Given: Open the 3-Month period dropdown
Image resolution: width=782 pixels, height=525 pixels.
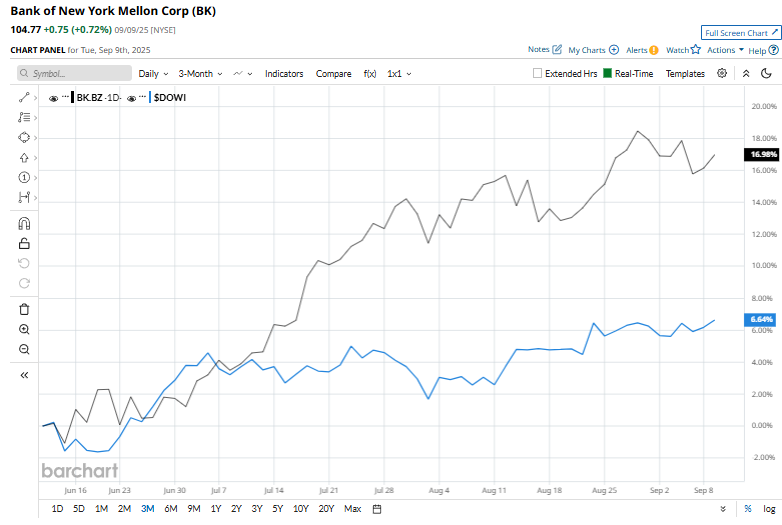Looking at the screenshot, I should point(200,73).
